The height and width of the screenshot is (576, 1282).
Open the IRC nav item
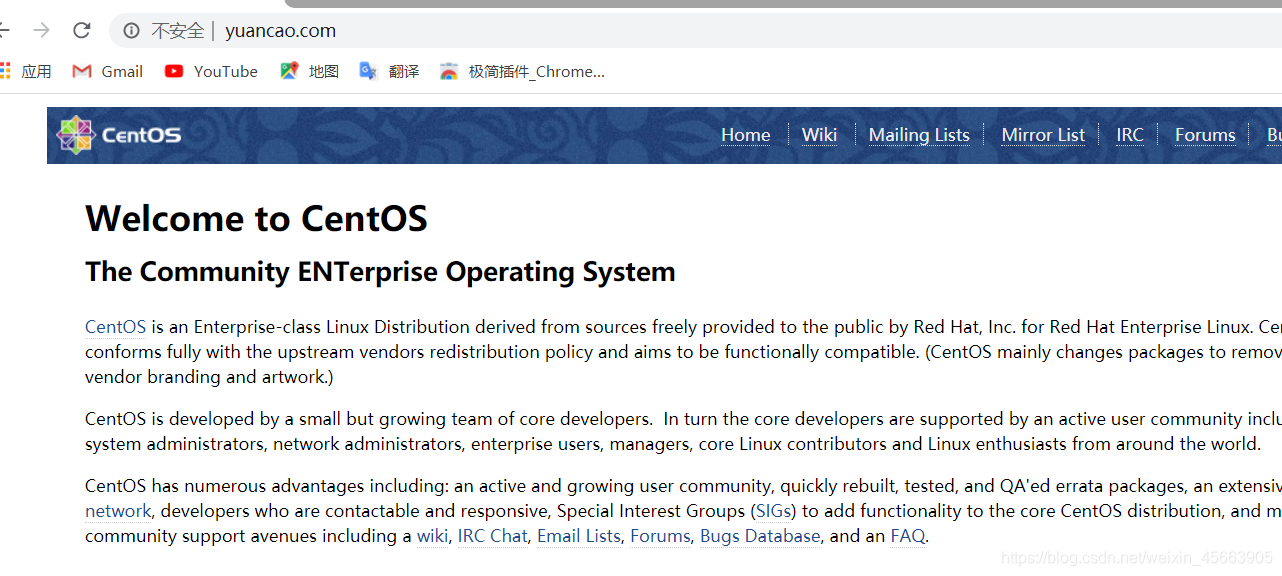1130,135
